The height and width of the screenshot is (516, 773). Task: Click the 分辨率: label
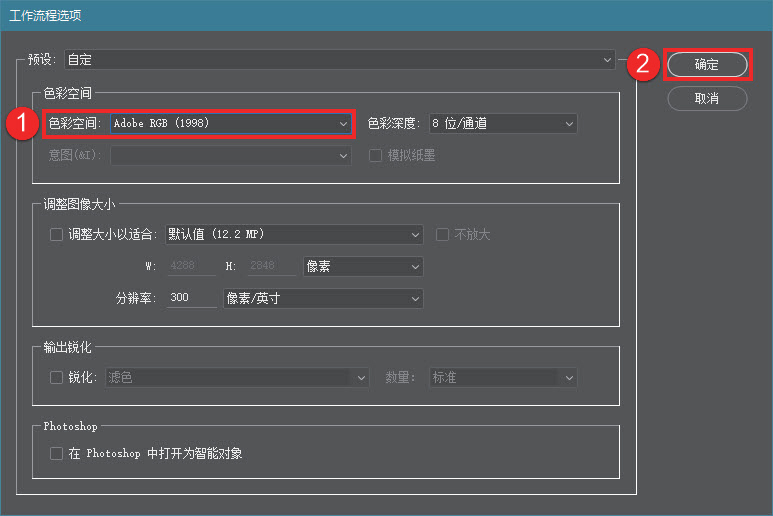[x=136, y=298]
